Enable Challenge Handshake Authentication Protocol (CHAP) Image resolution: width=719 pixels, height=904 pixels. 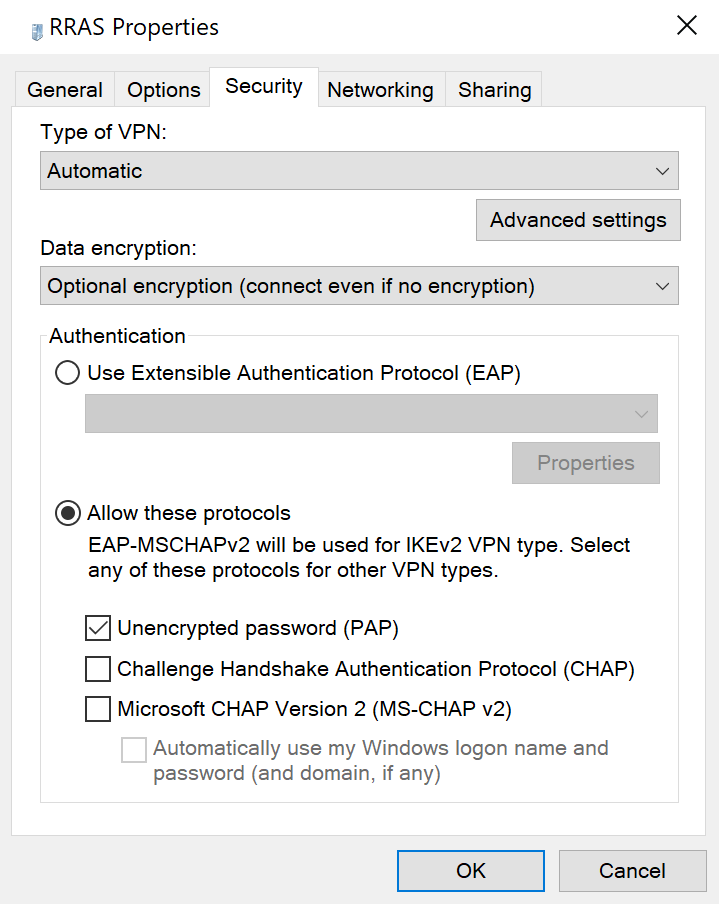98,669
